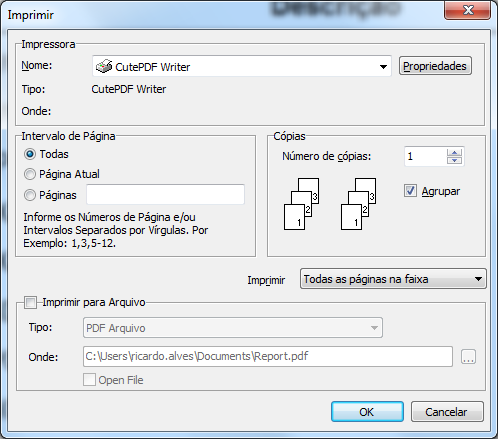Expand the Todas as páginas na faixa dropdown
Screen dimensions: 498x439
[393, 279]
